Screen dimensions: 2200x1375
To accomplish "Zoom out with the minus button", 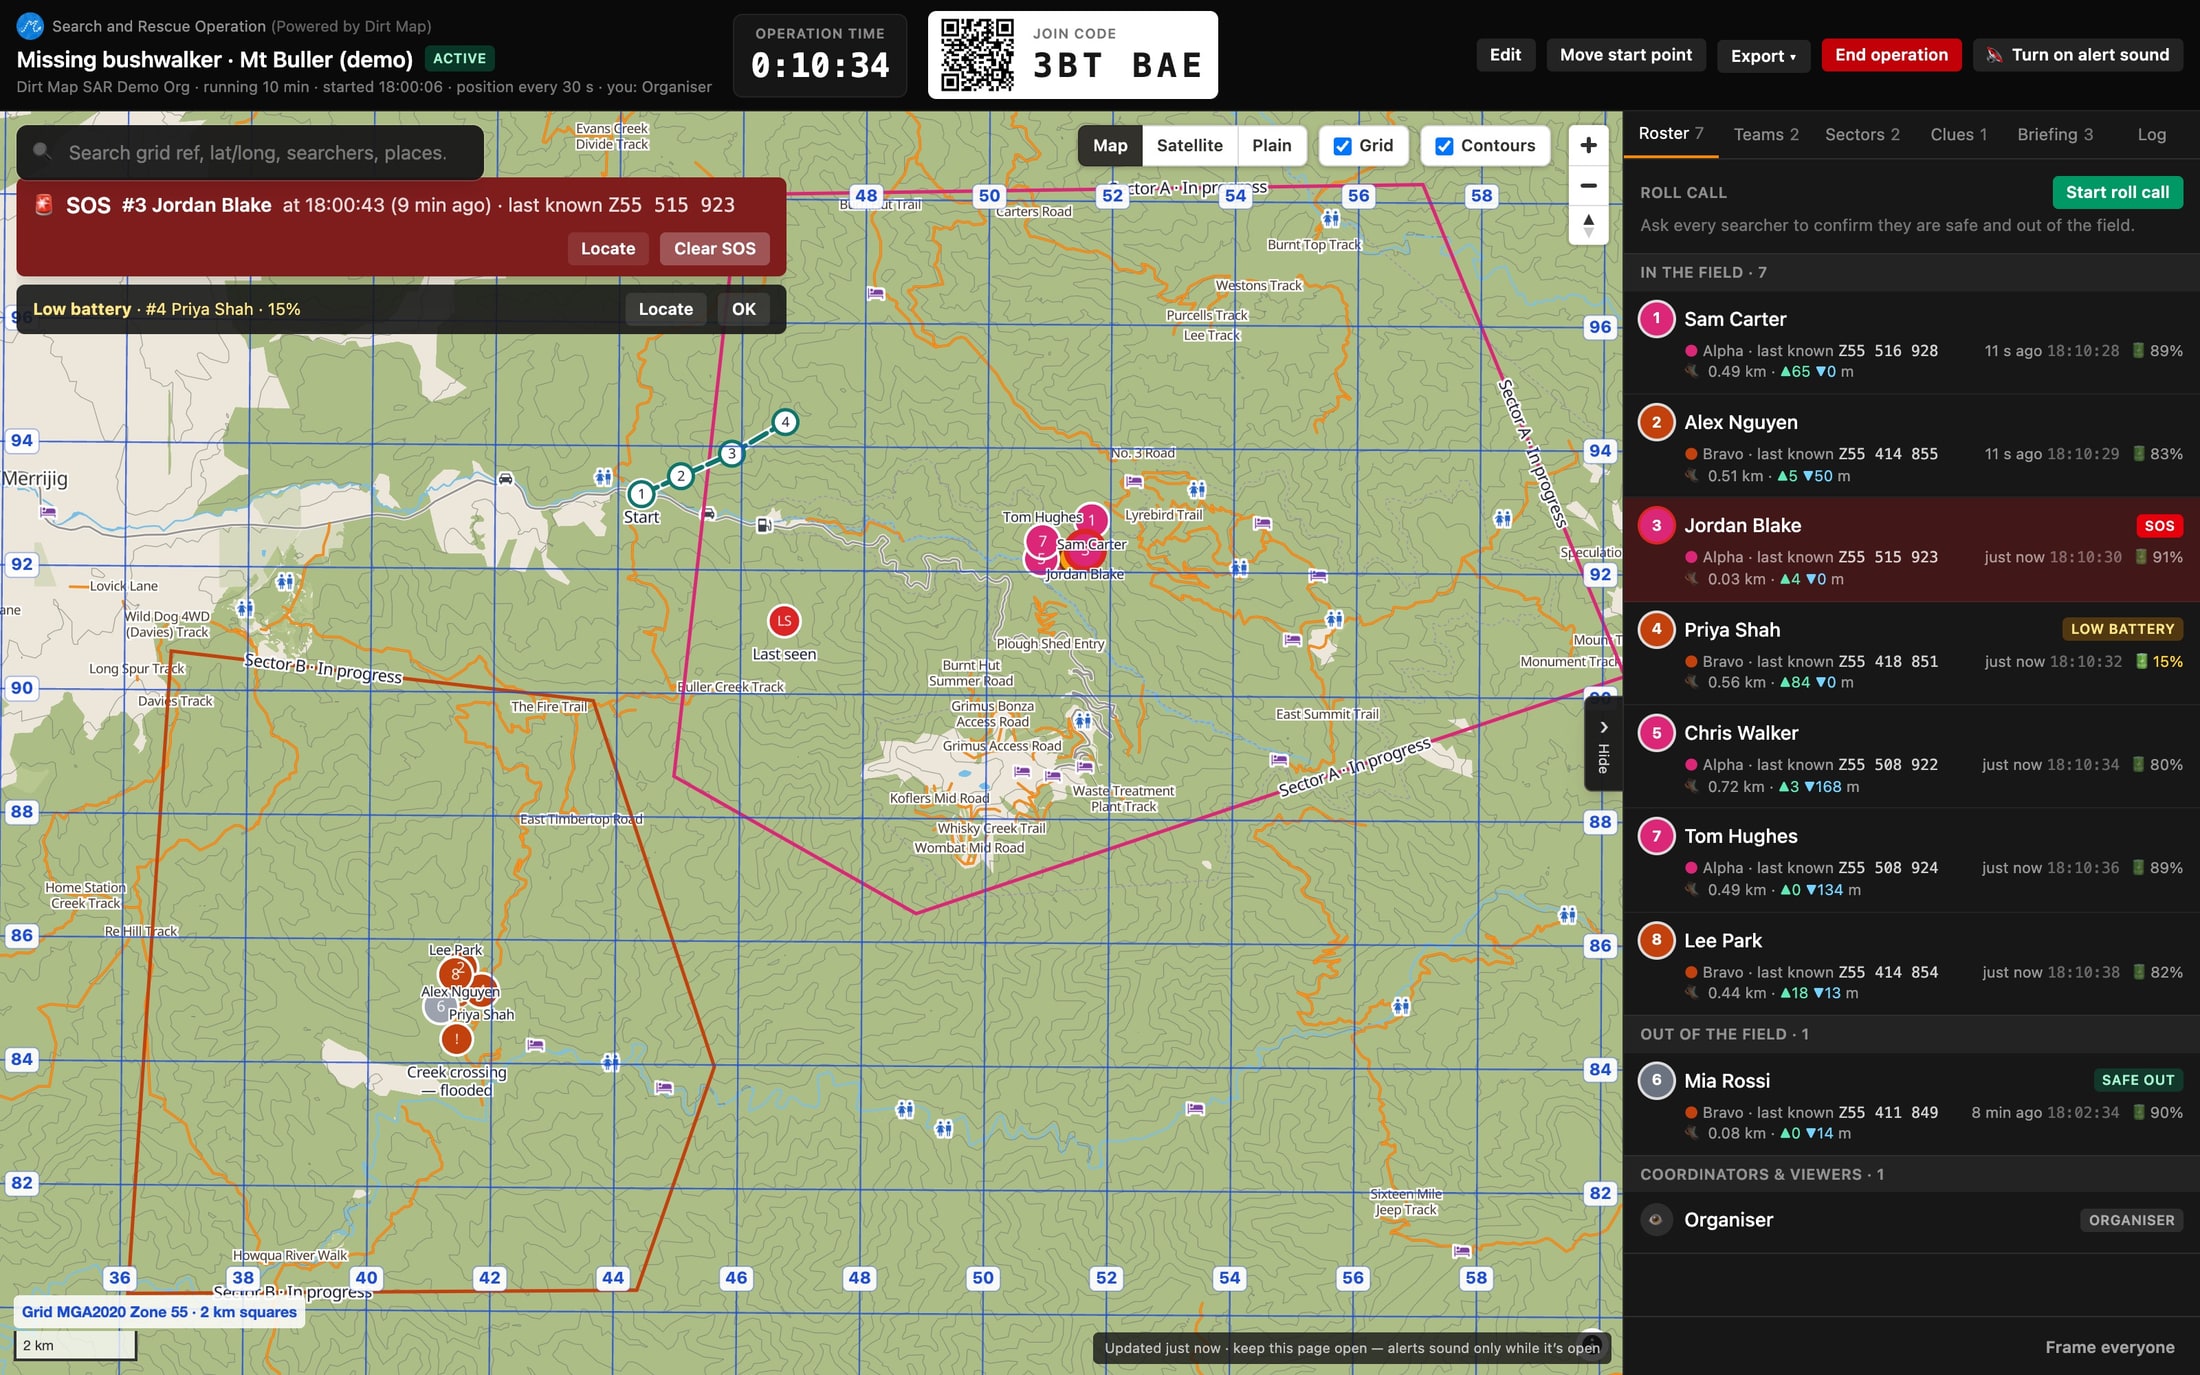I will tap(1588, 185).
